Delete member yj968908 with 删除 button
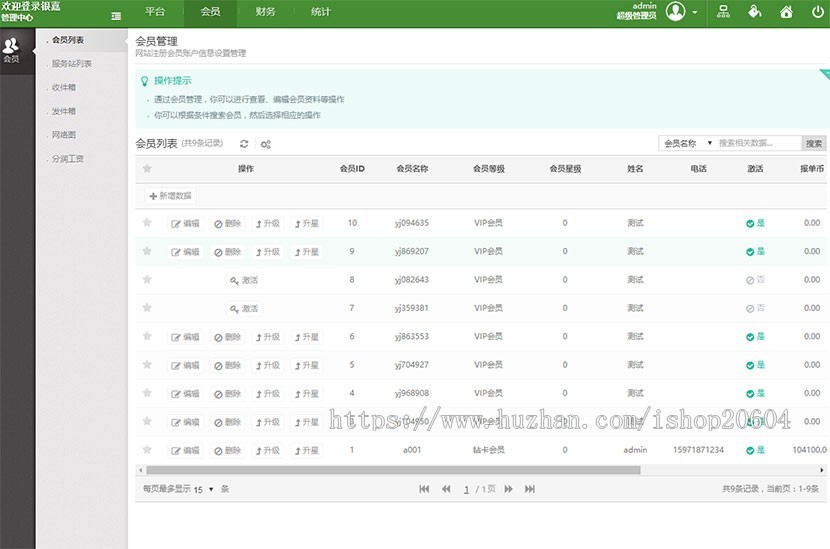830x549 pixels. (x=228, y=394)
